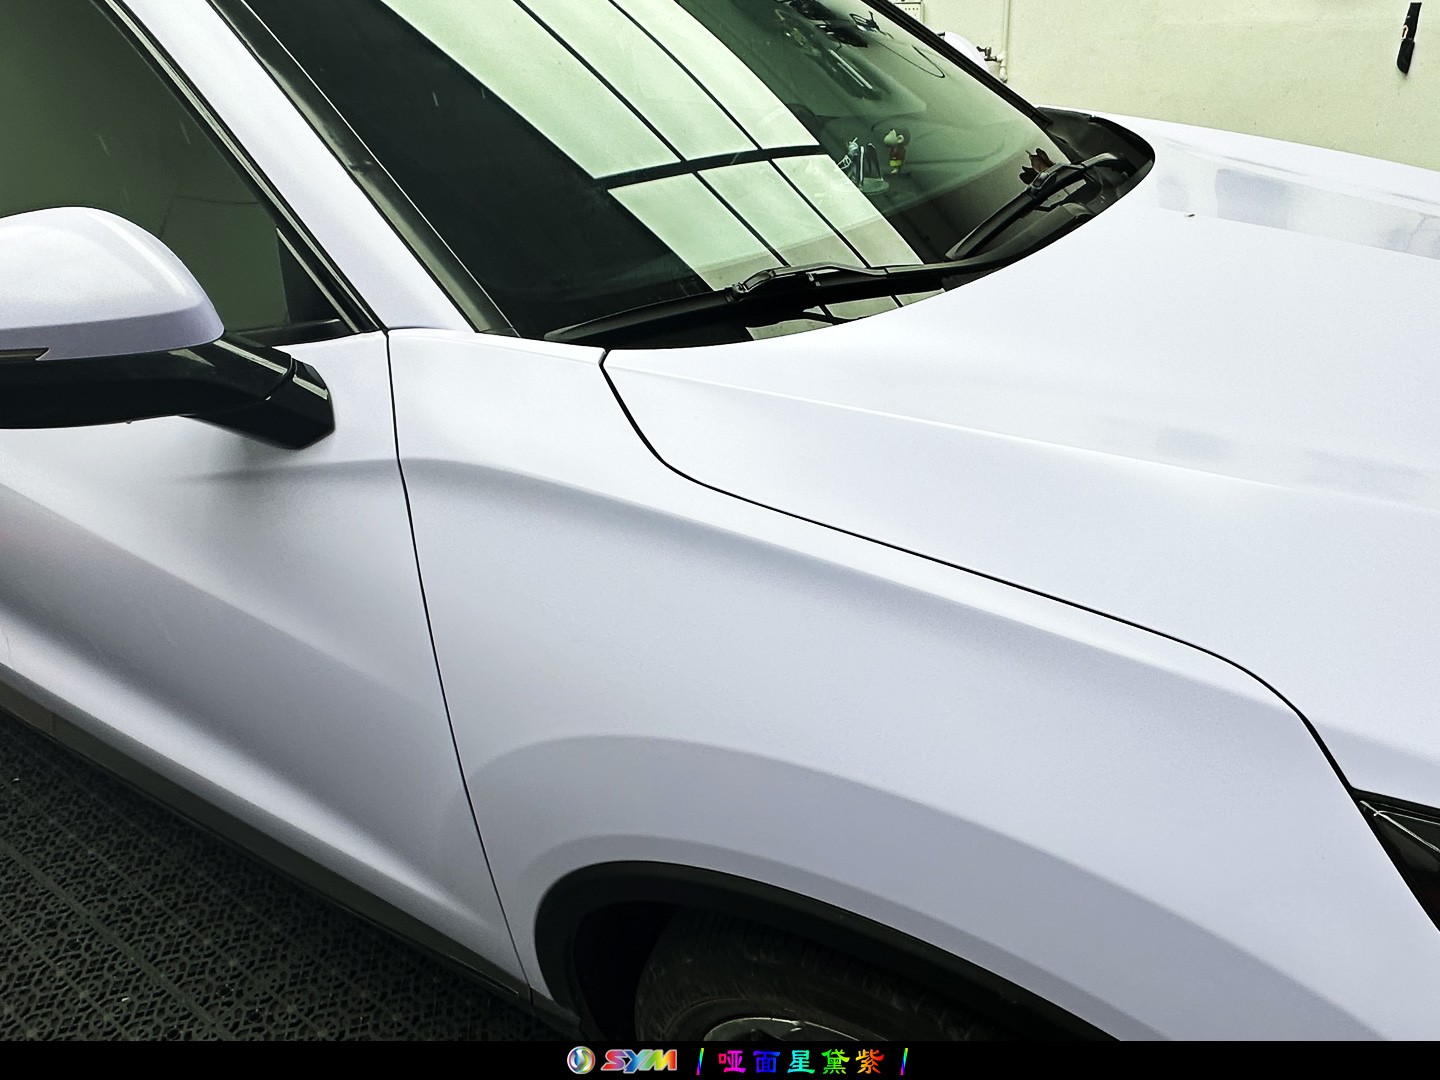Click the caption text 哑面星黛紫
This screenshot has height=1080, width=1440.
(801, 1061)
